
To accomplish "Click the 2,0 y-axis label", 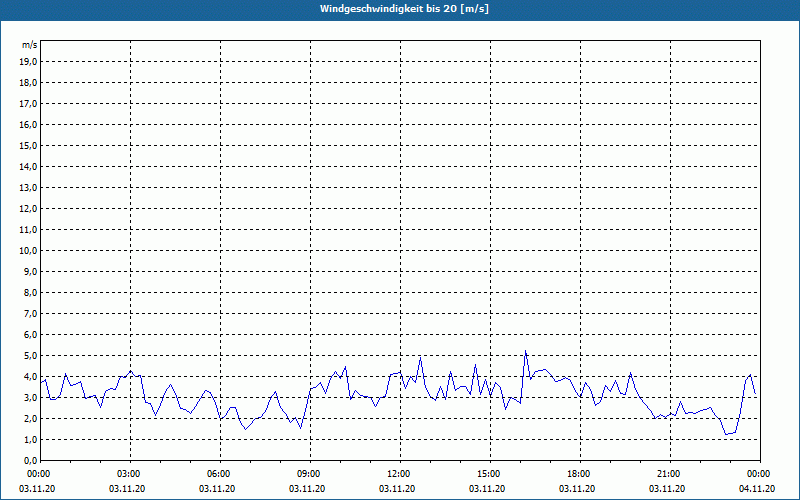I will click(31, 418).
